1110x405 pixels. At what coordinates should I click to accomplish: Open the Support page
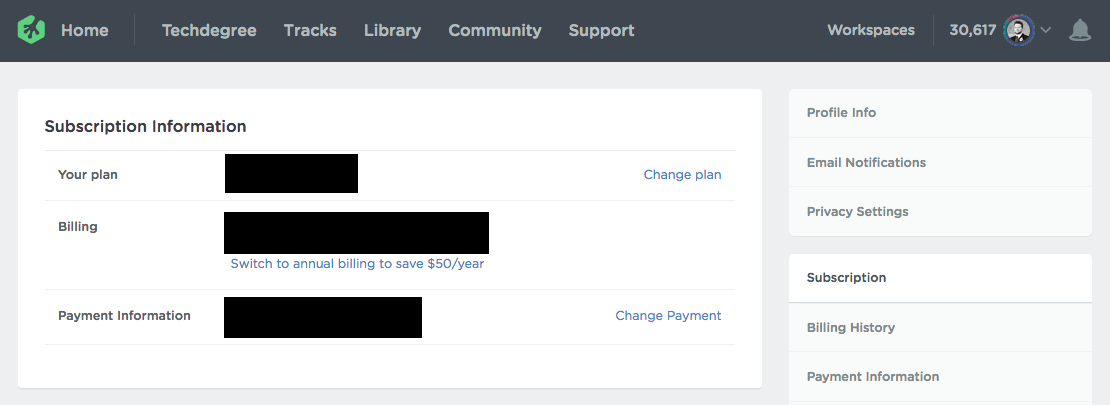pos(601,30)
